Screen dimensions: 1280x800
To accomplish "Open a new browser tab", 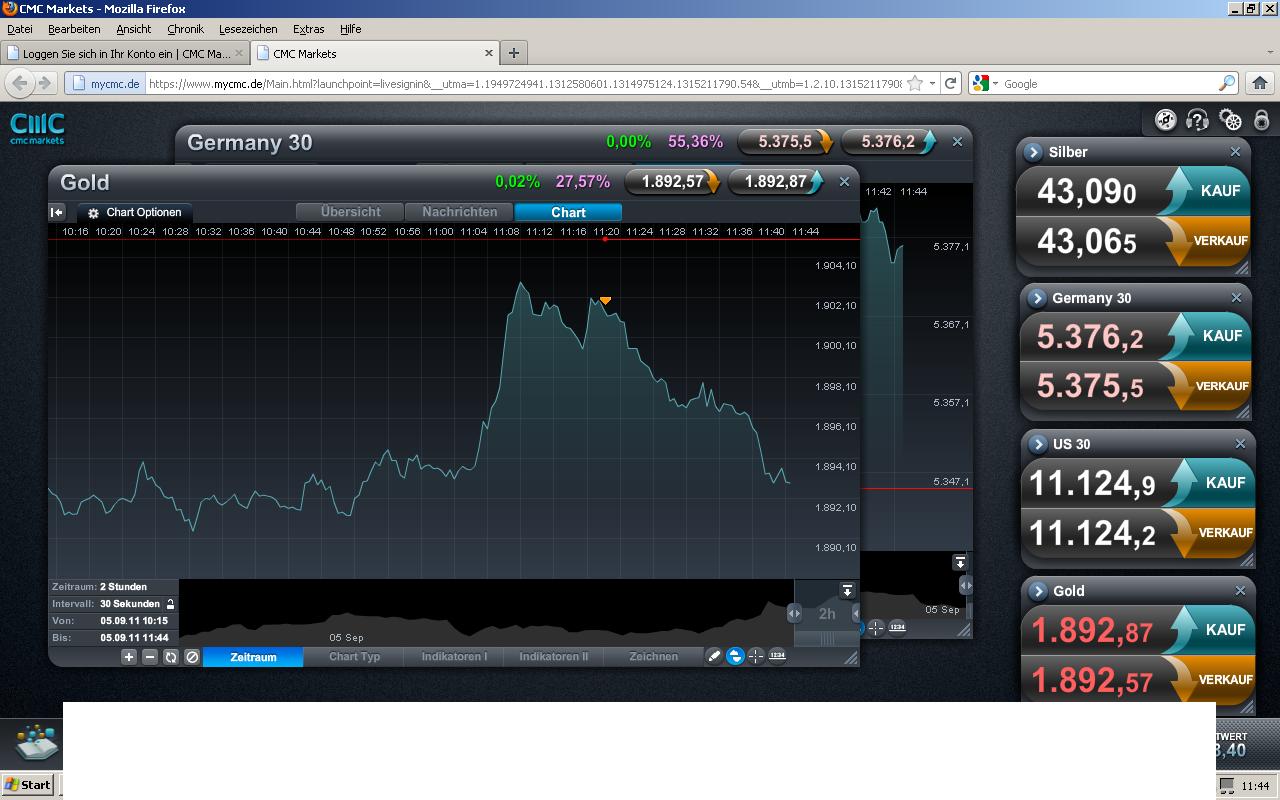I will (513, 53).
